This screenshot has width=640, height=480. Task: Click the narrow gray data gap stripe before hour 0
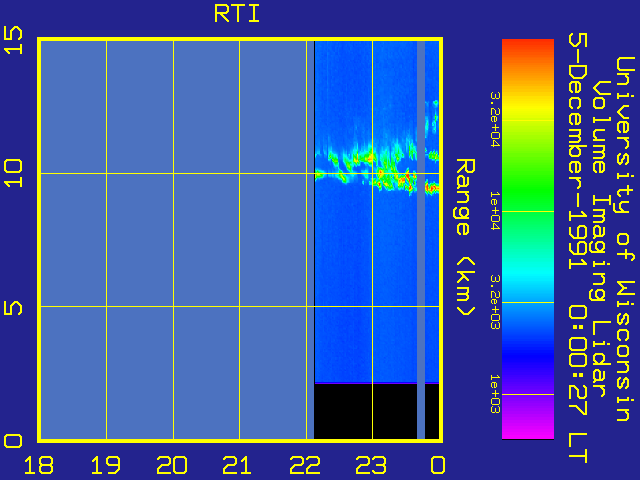(x=421, y=239)
